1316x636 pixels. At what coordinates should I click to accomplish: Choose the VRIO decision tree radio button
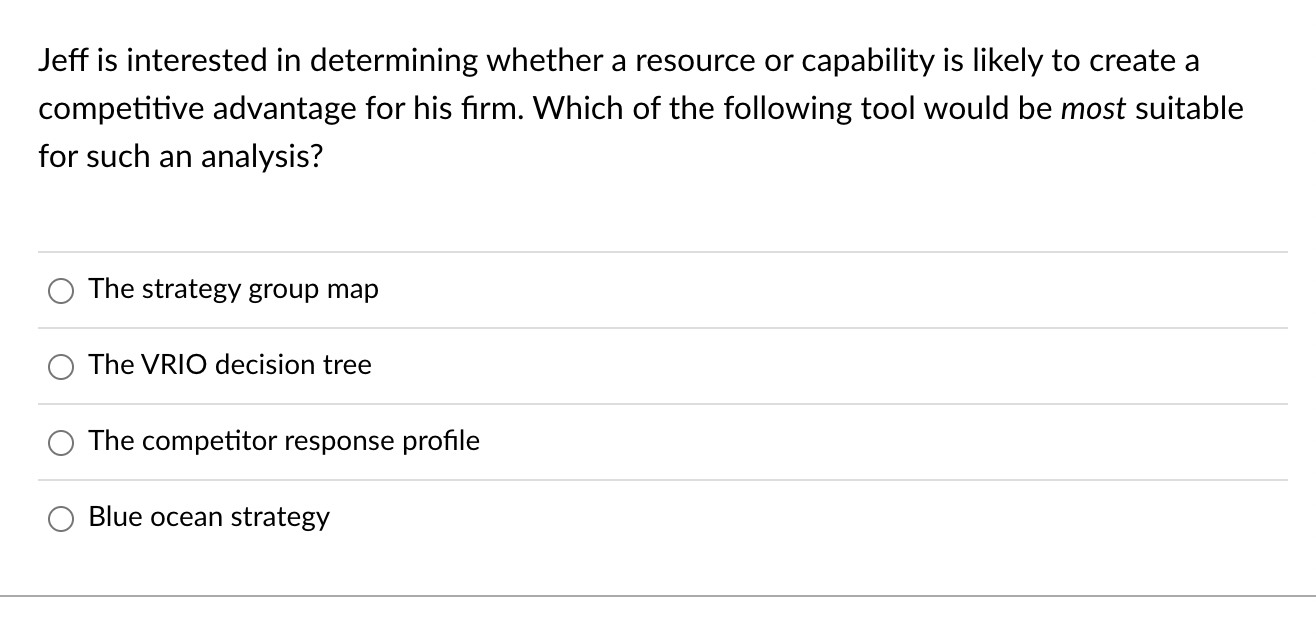[61, 367]
